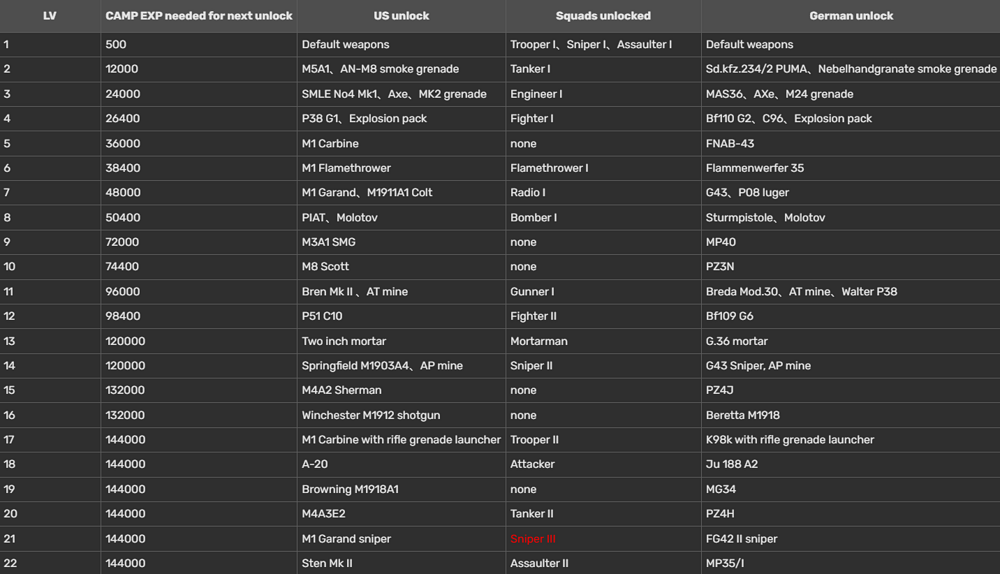Select the M1 Carbine cell in row 5
This screenshot has height=574, width=1000.
coord(401,144)
